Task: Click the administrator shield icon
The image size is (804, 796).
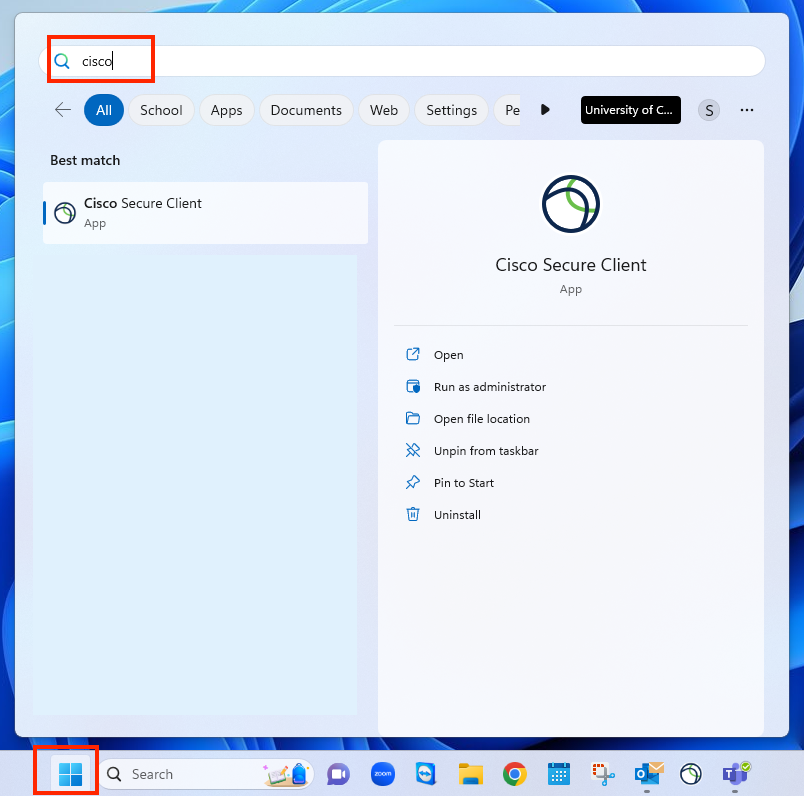Action: point(413,386)
